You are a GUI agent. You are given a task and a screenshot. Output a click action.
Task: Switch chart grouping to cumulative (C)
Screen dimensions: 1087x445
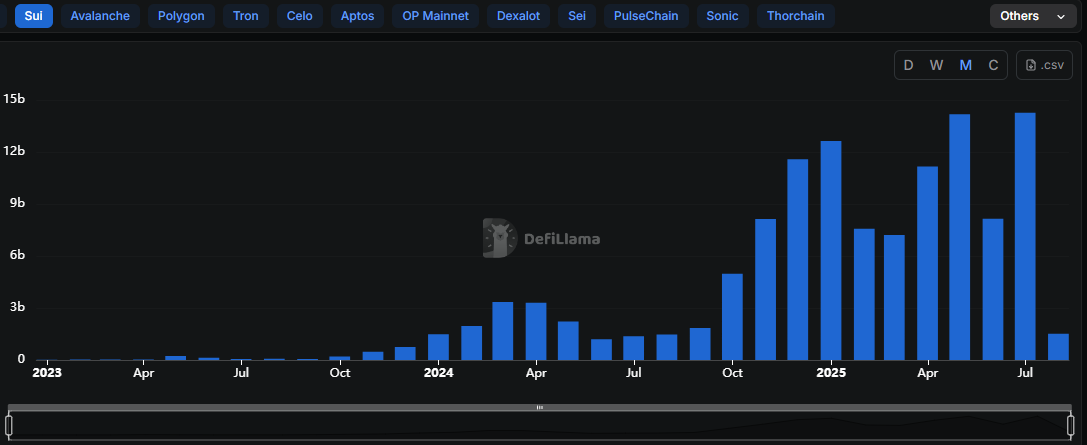pos(993,65)
